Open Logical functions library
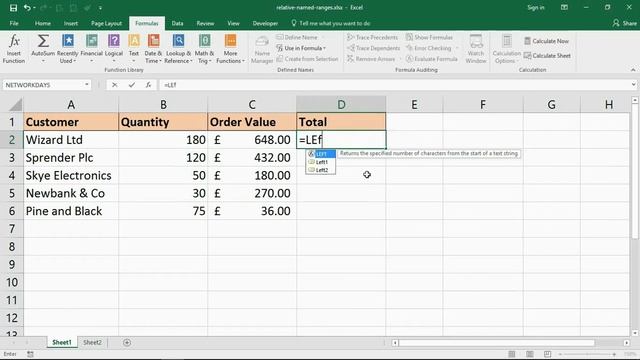640x360 pixels. point(114,48)
